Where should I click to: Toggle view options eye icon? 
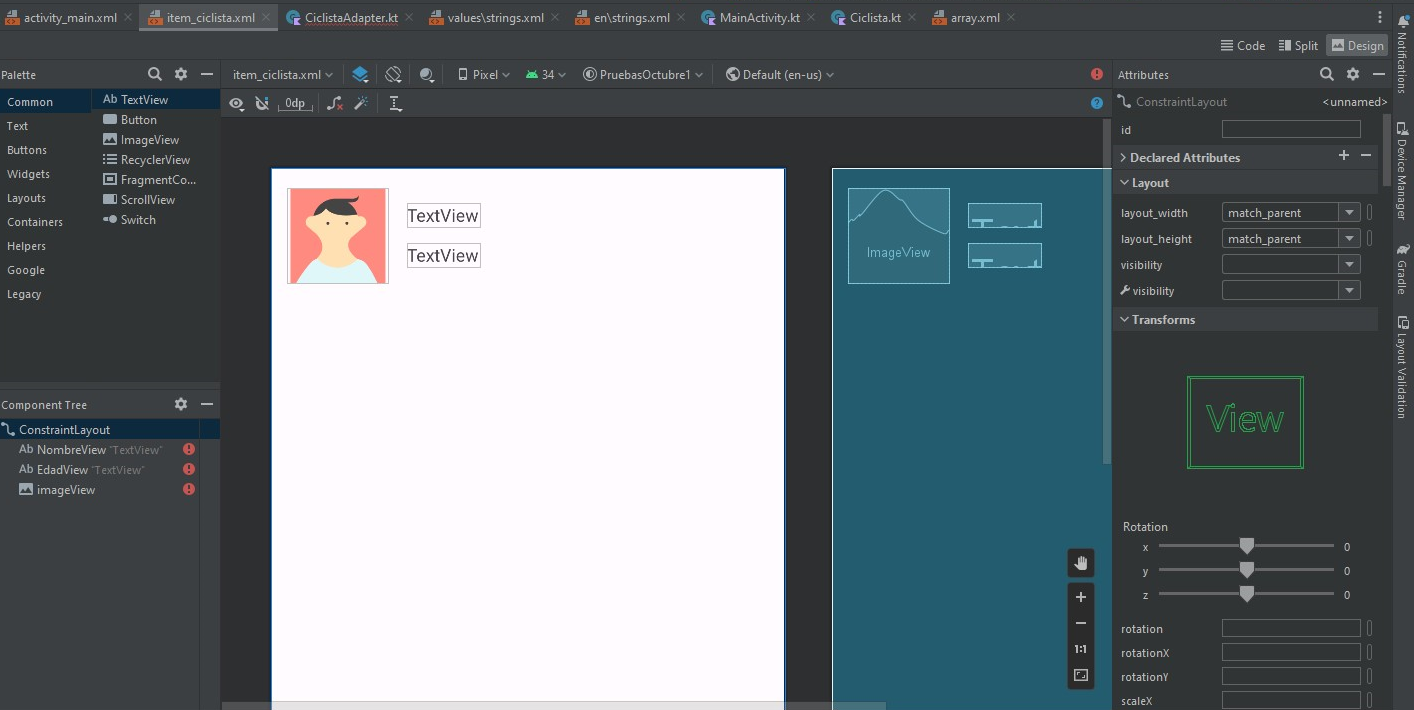point(236,103)
